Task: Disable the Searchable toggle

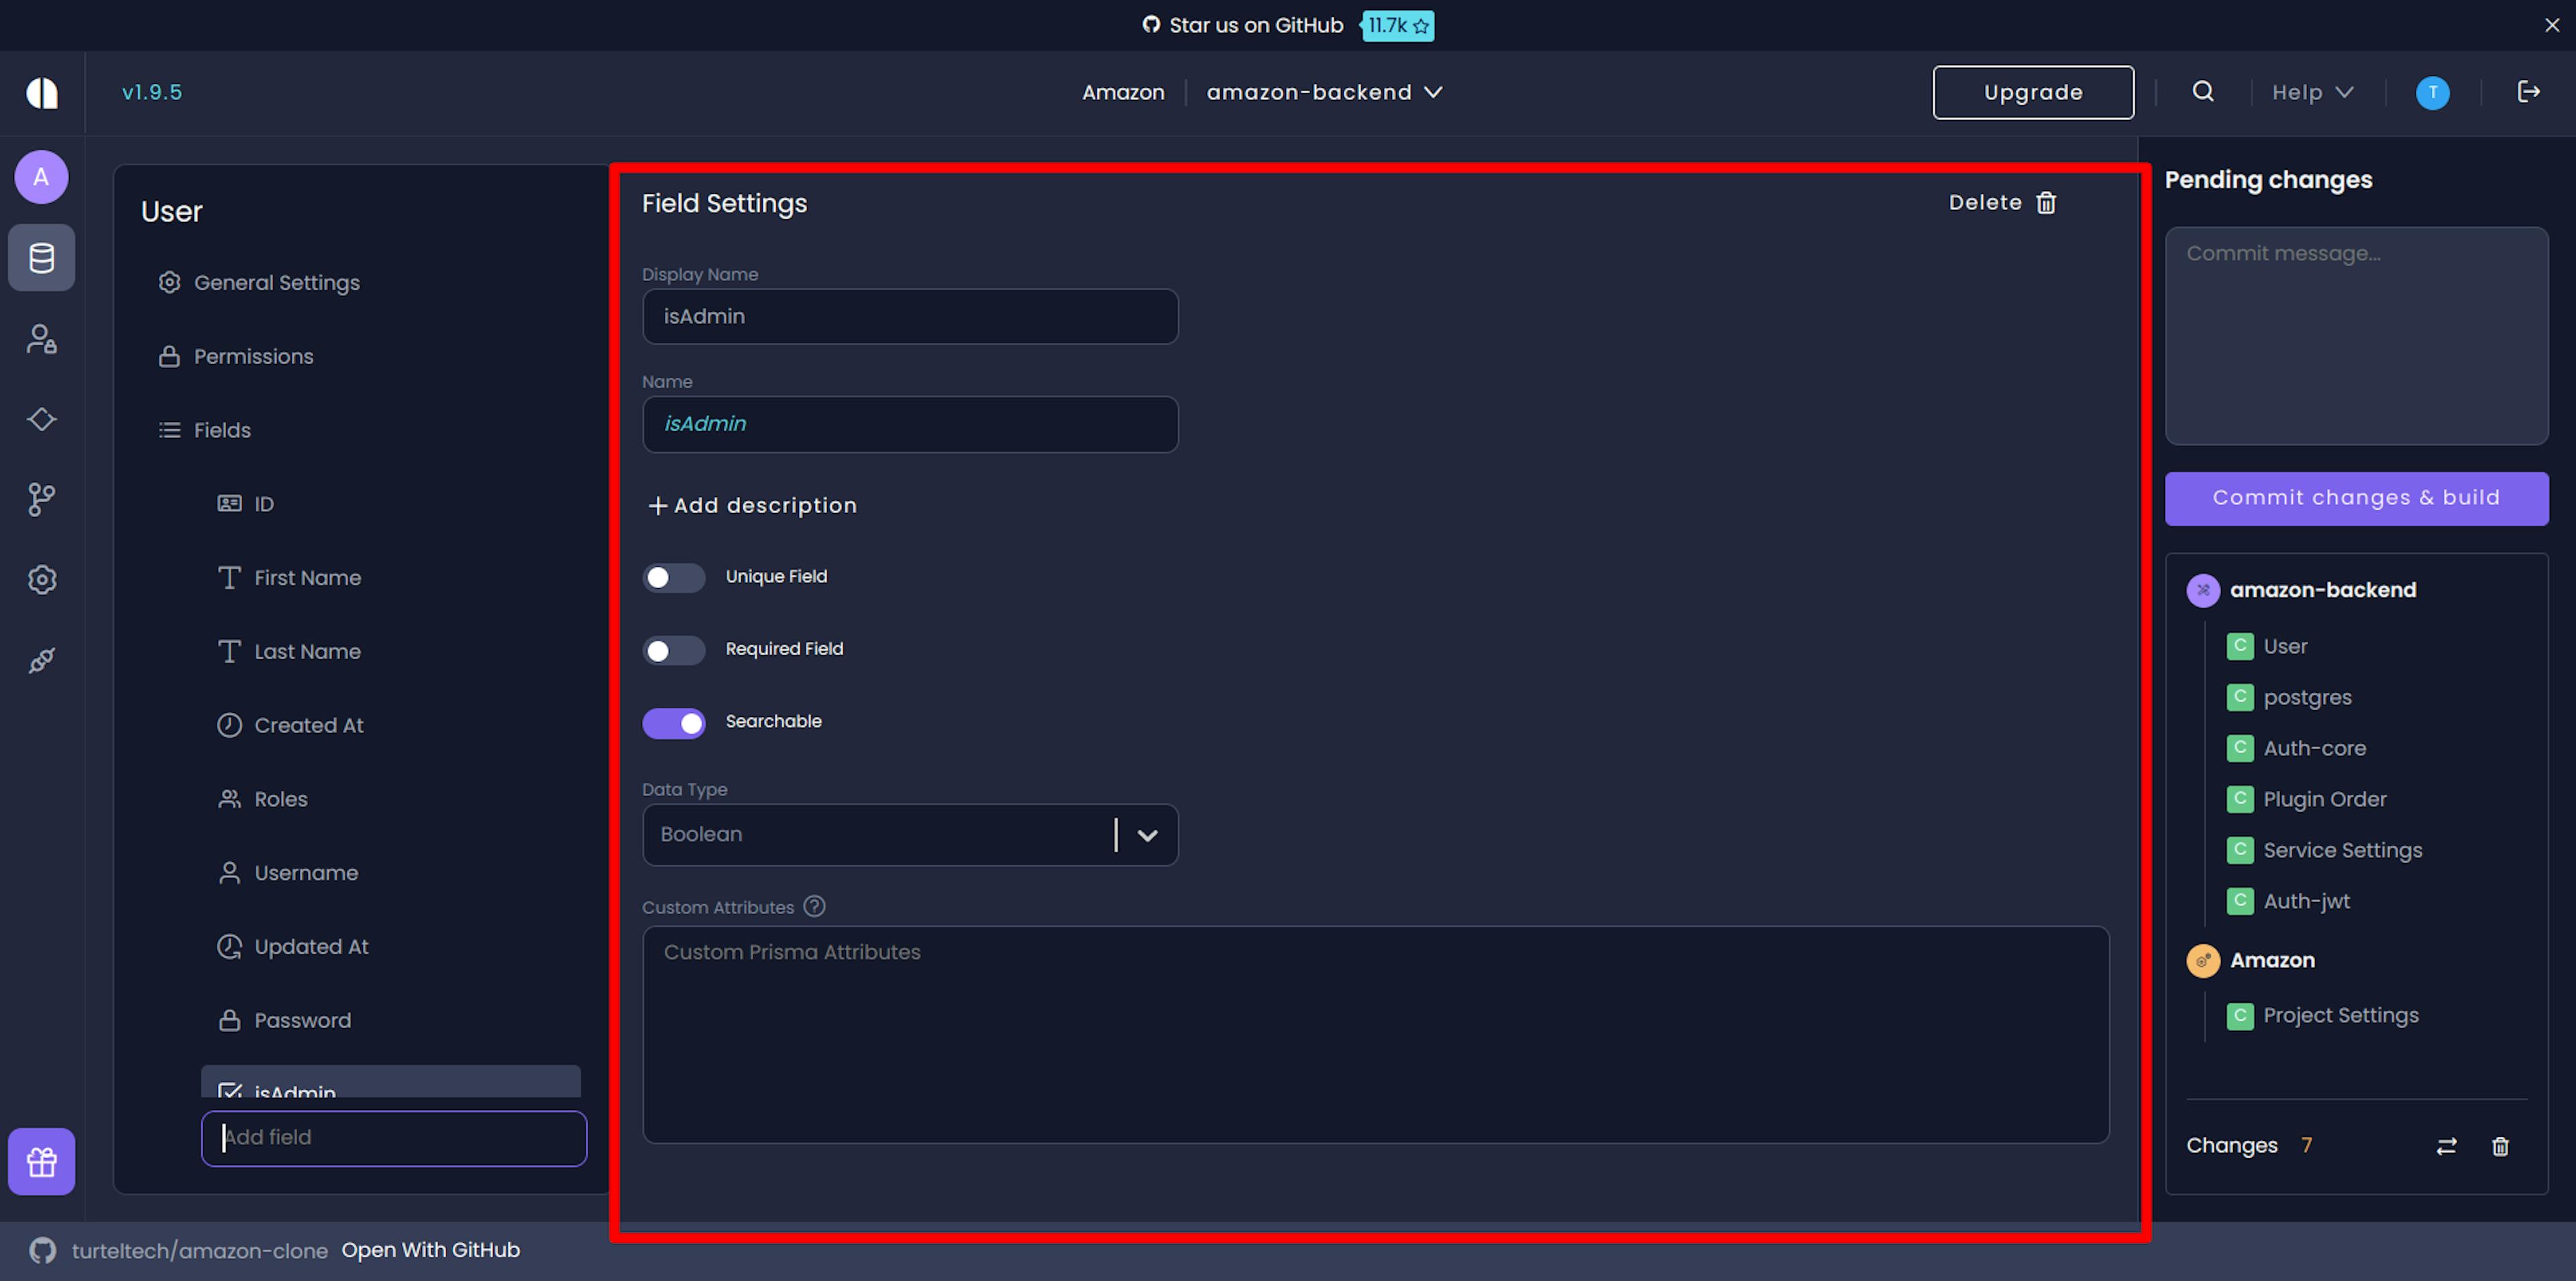Action: click(x=673, y=723)
